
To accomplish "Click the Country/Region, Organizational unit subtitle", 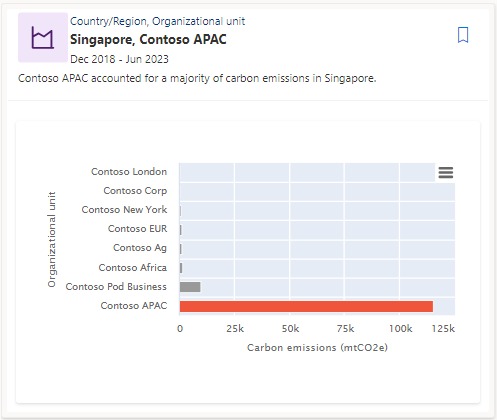I will point(157,21).
